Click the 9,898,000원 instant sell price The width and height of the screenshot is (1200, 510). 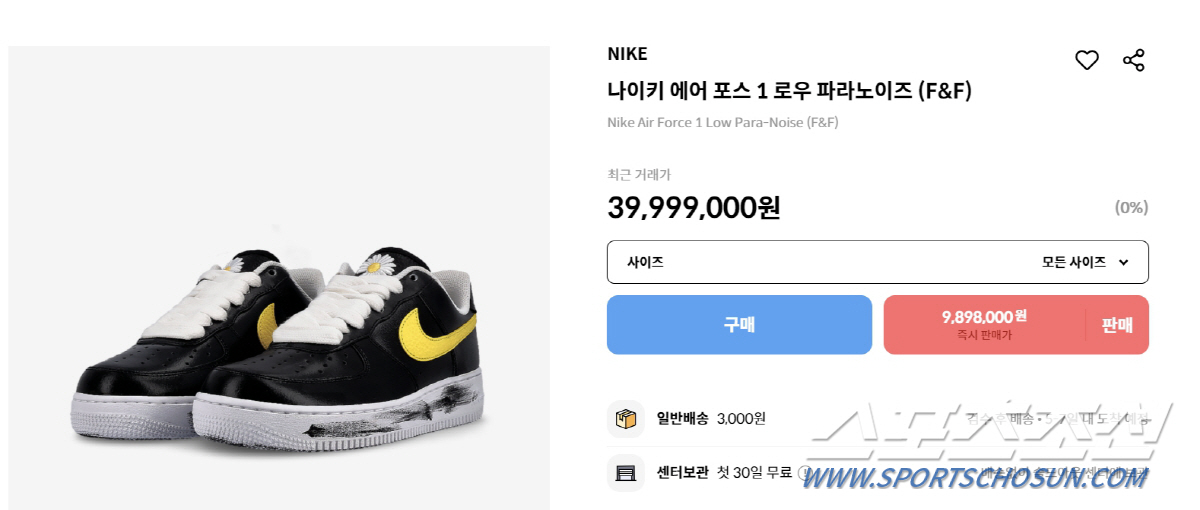click(984, 317)
